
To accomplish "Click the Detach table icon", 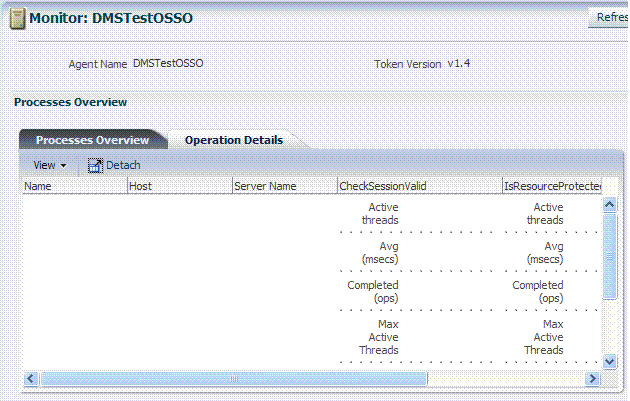I will coord(95,165).
